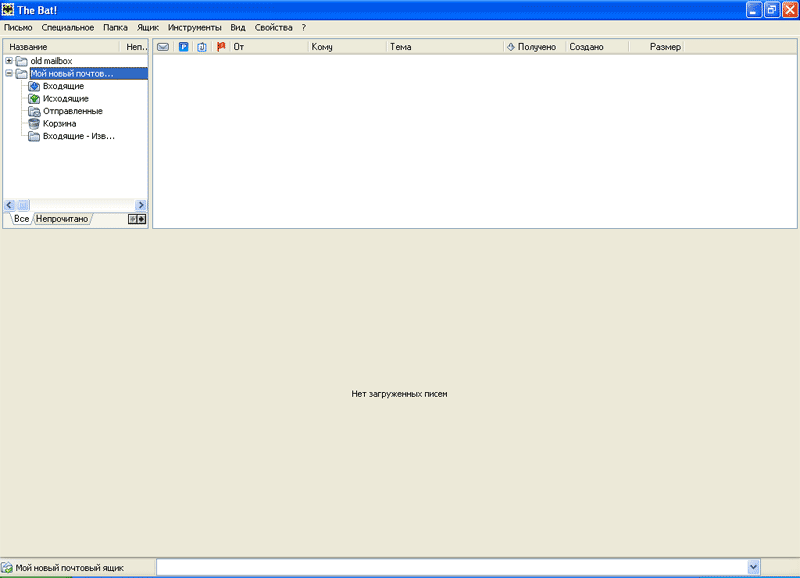Sort by red flag column icon
This screenshot has width=800, height=578.
(x=221, y=47)
